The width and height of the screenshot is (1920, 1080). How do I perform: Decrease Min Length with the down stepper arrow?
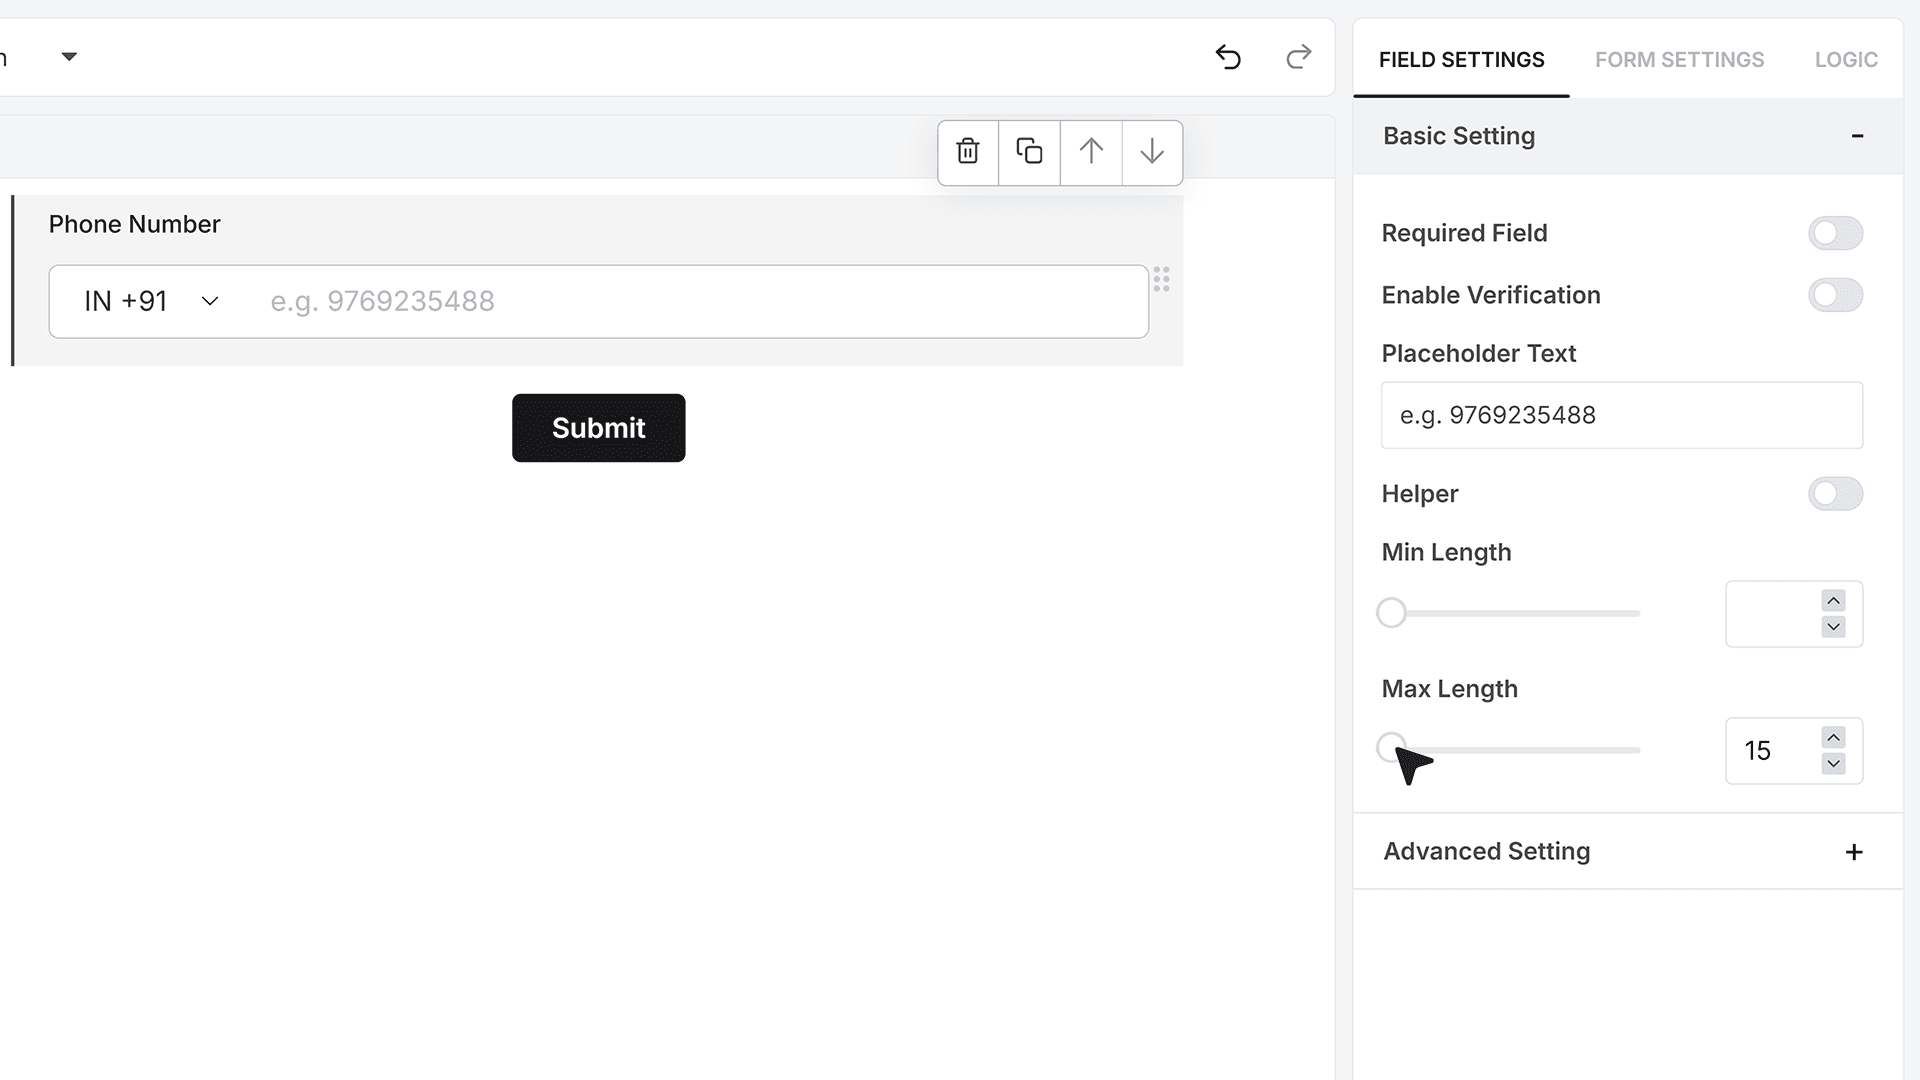tap(1833, 627)
